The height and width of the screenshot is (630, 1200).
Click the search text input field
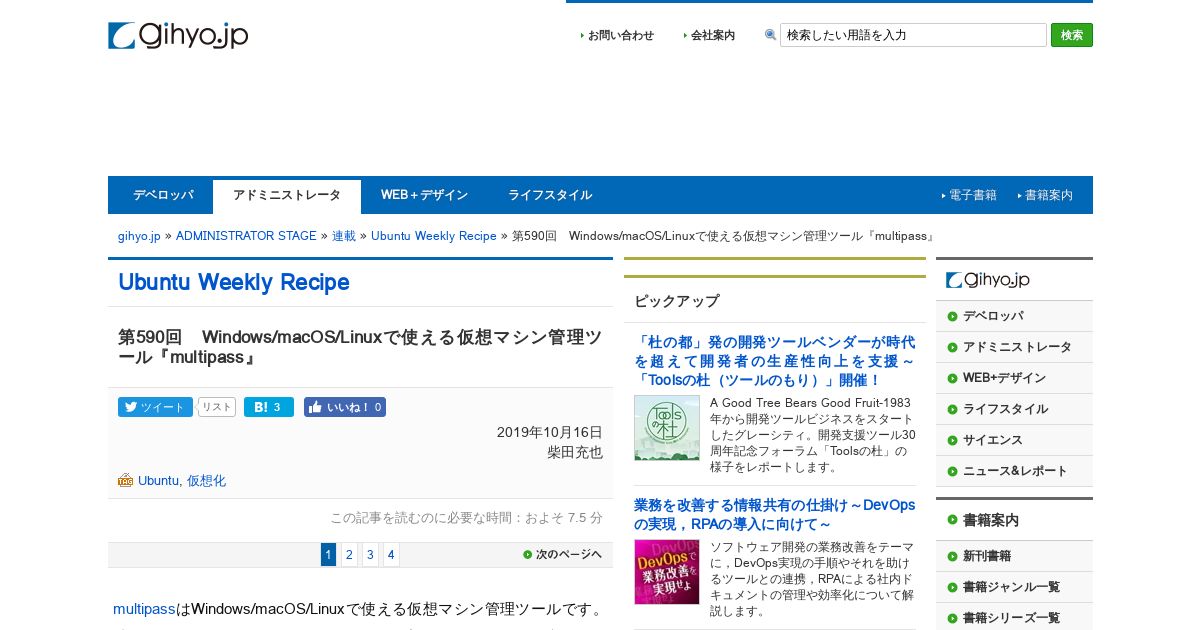pyautogui.click(x=913, y=35)
